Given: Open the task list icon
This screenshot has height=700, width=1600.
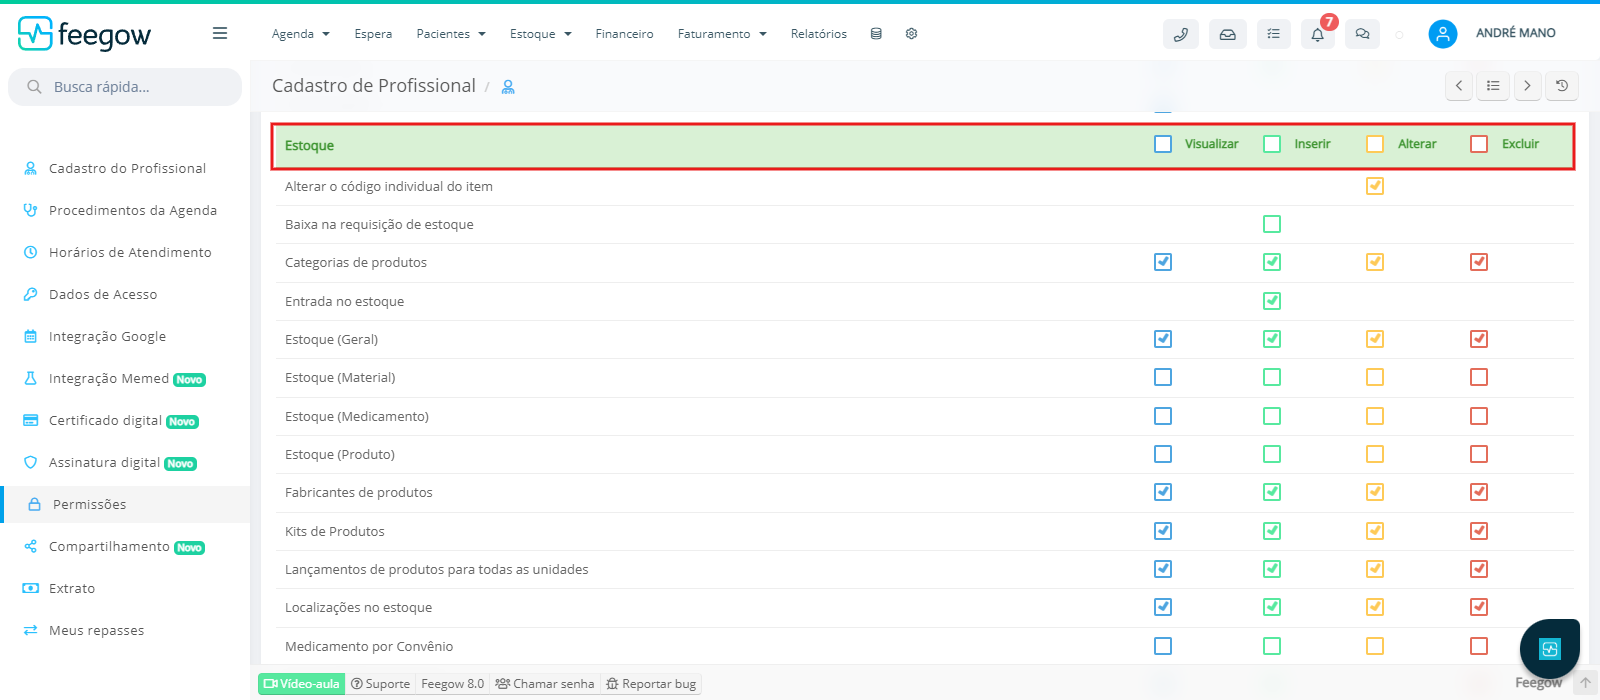Looking at the screenshot, I should (1273, 34).
